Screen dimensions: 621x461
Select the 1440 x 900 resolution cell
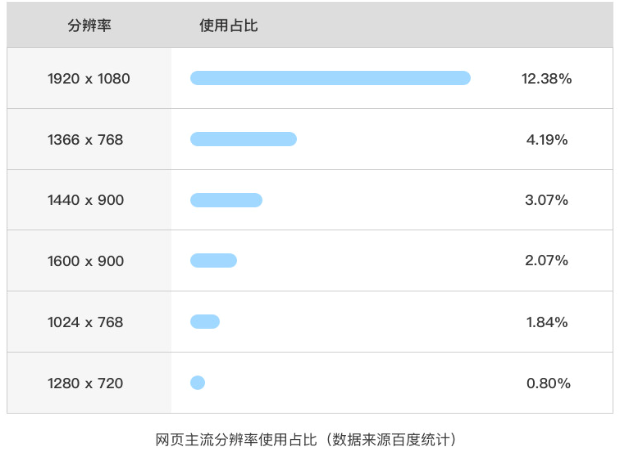[85, 200]
